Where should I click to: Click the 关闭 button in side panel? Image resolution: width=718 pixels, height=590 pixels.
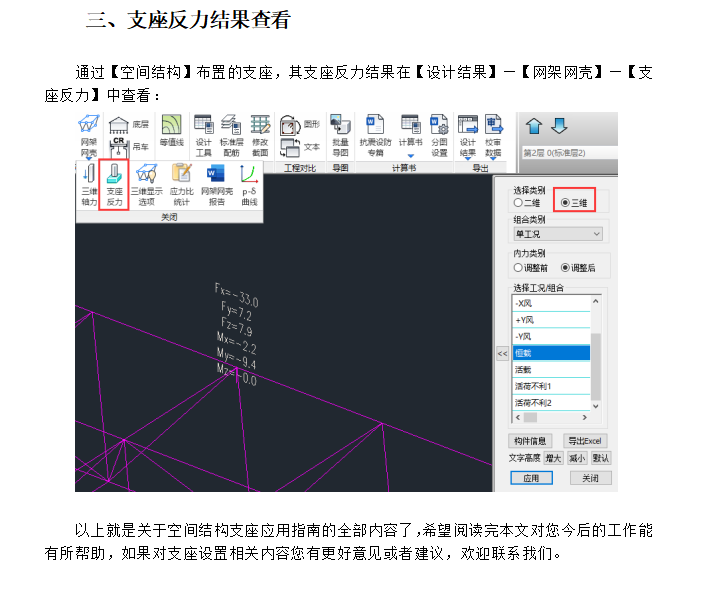pos(590,478)
